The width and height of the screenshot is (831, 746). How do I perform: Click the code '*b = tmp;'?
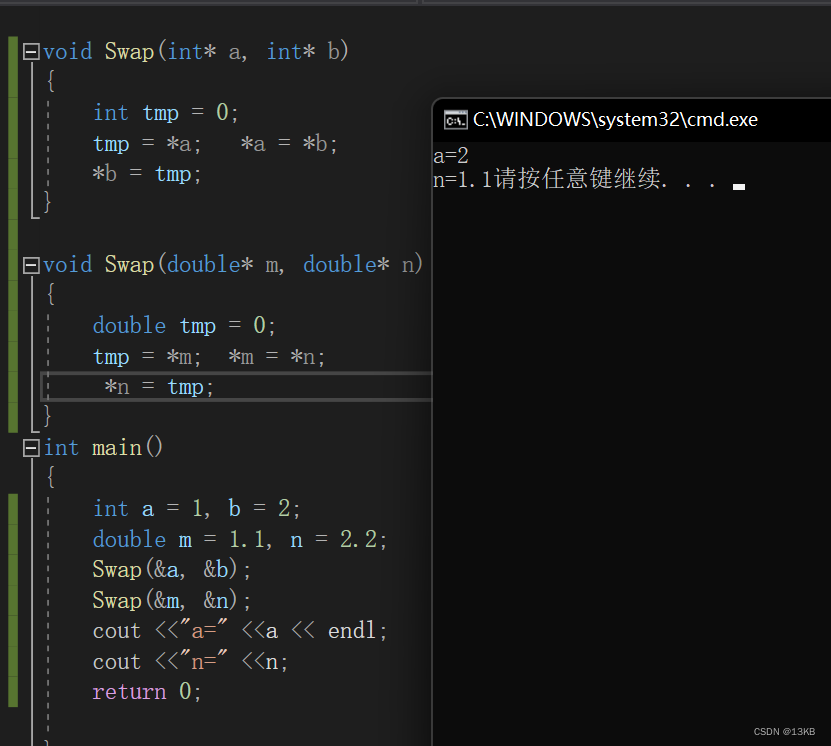pos(147,174)
